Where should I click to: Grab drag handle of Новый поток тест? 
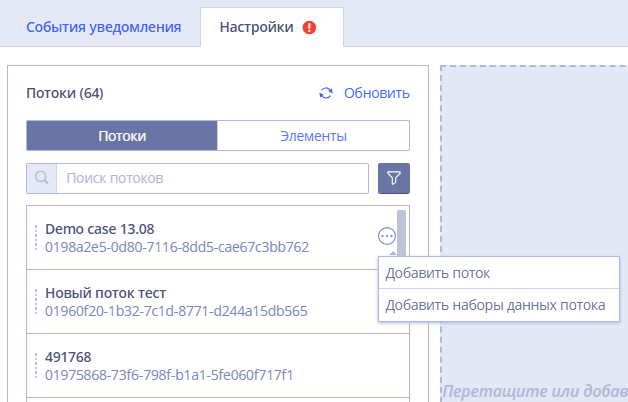(36, 302)
